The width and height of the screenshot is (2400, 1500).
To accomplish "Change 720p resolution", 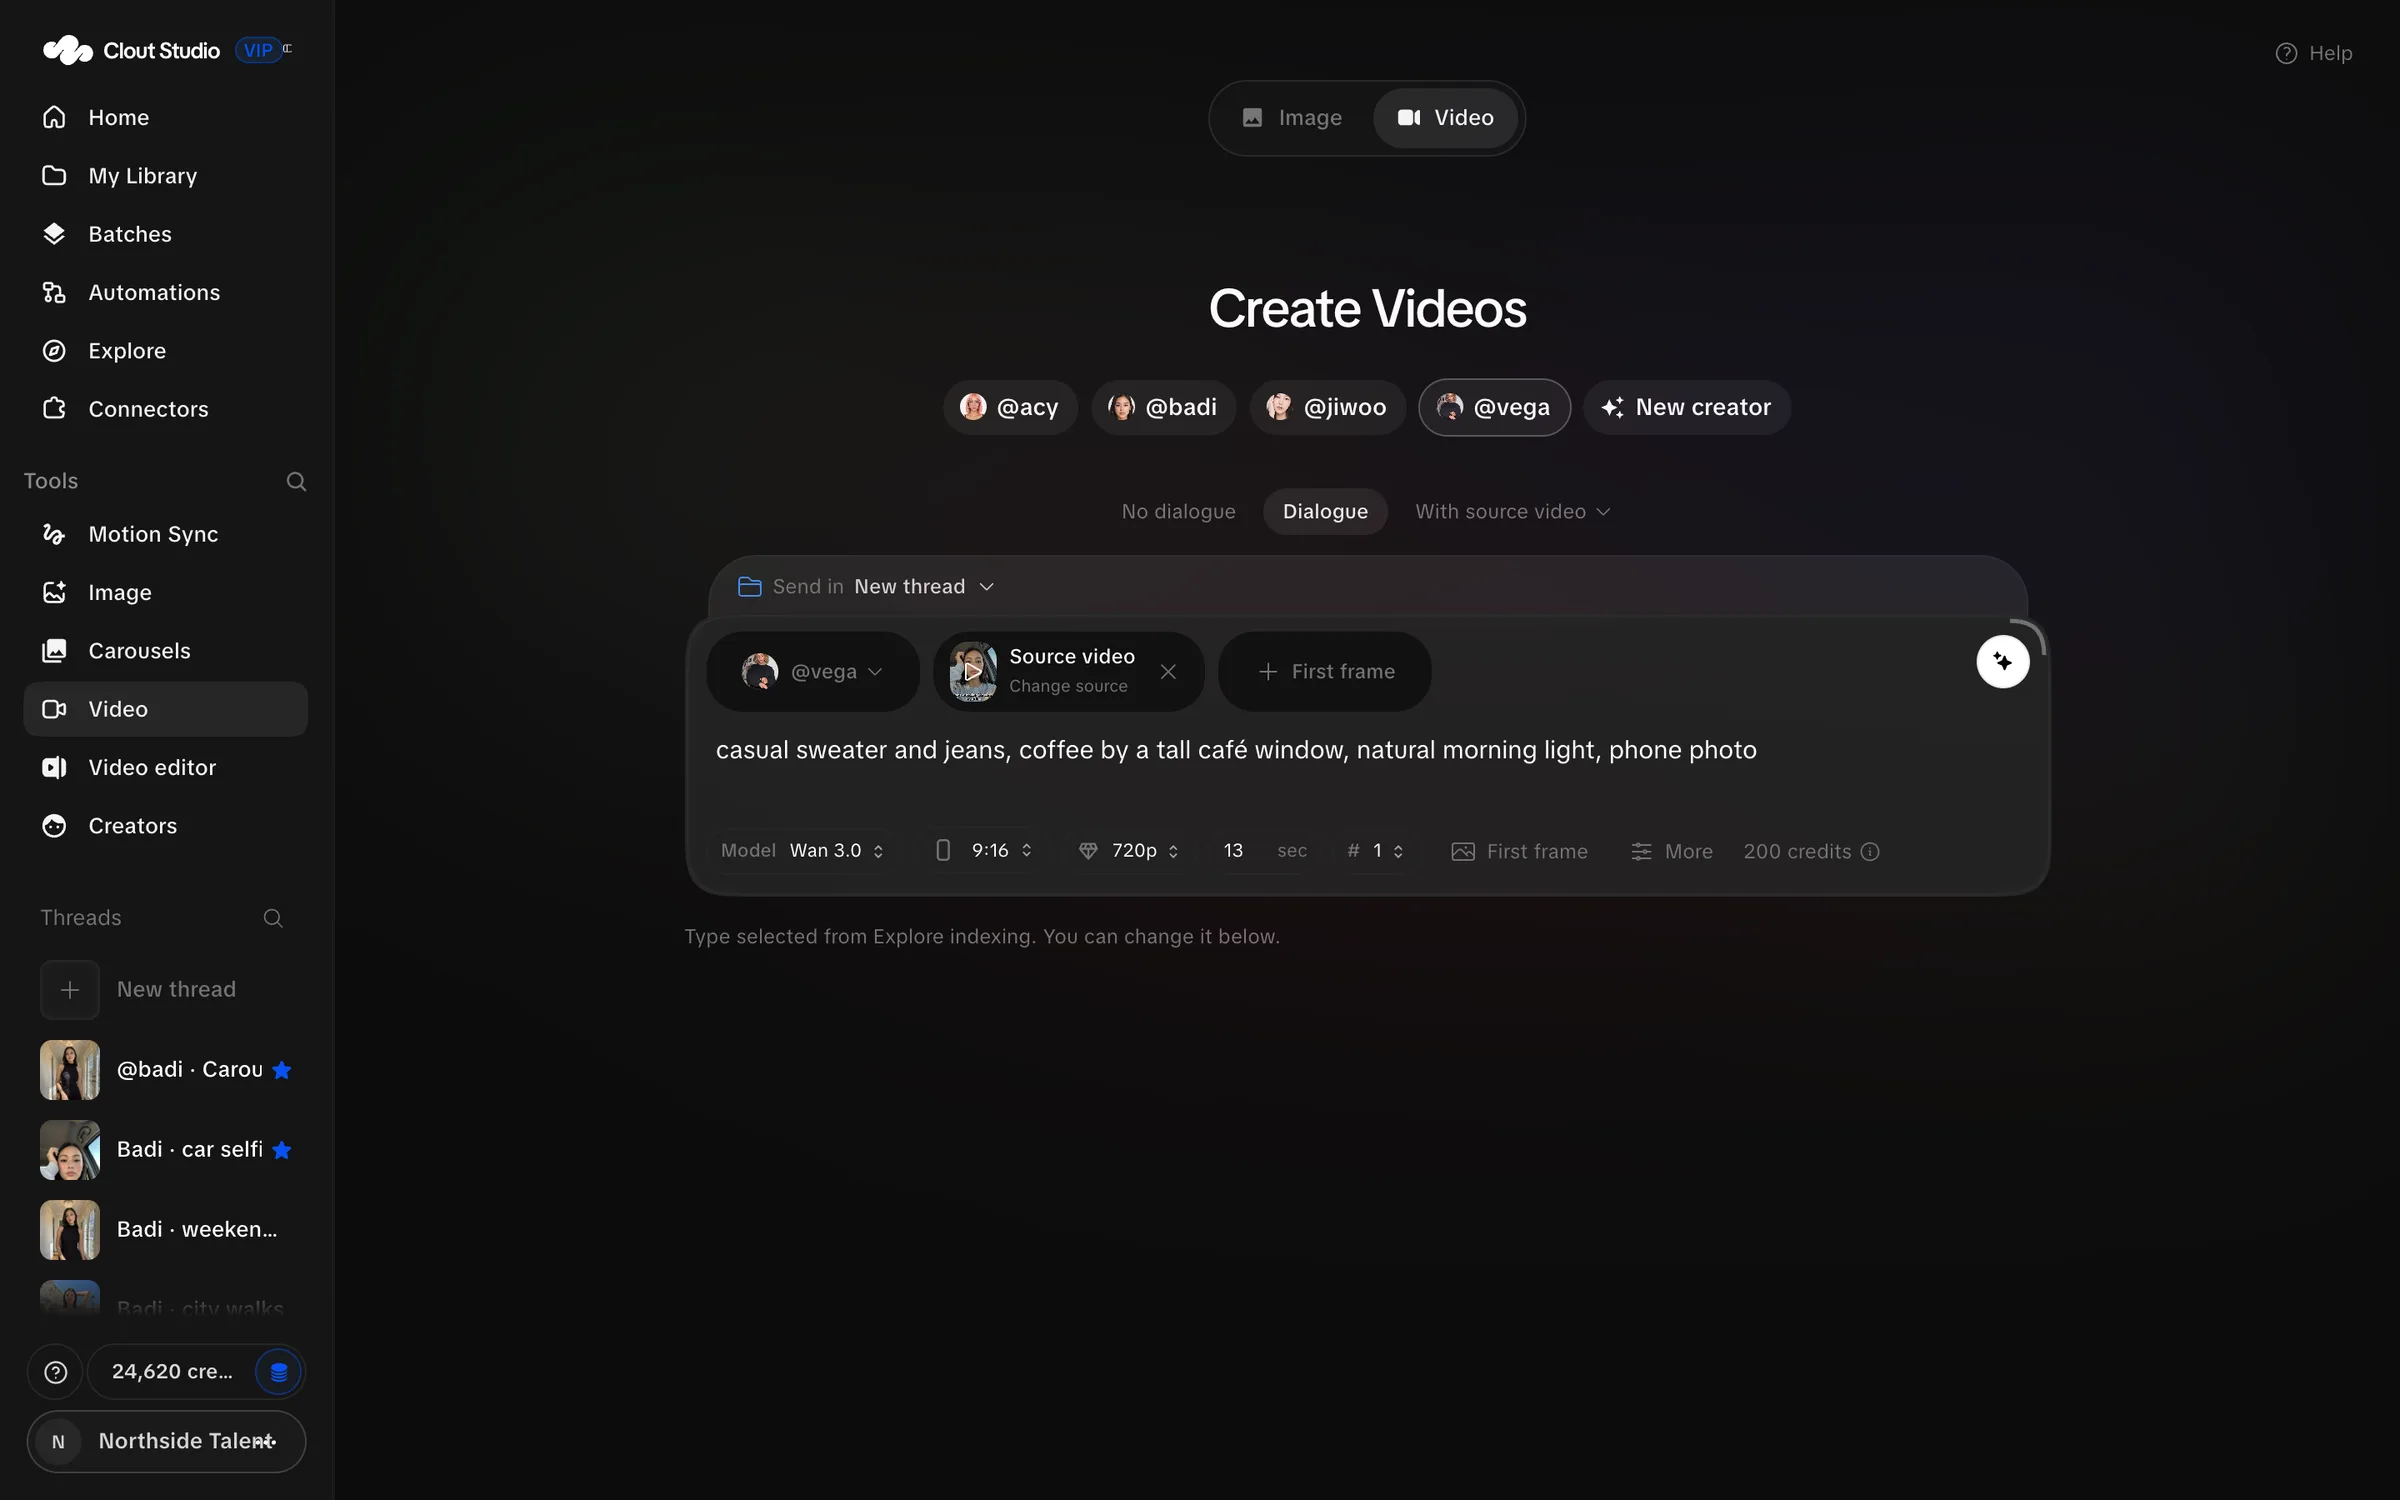I will coord(1130,851).
